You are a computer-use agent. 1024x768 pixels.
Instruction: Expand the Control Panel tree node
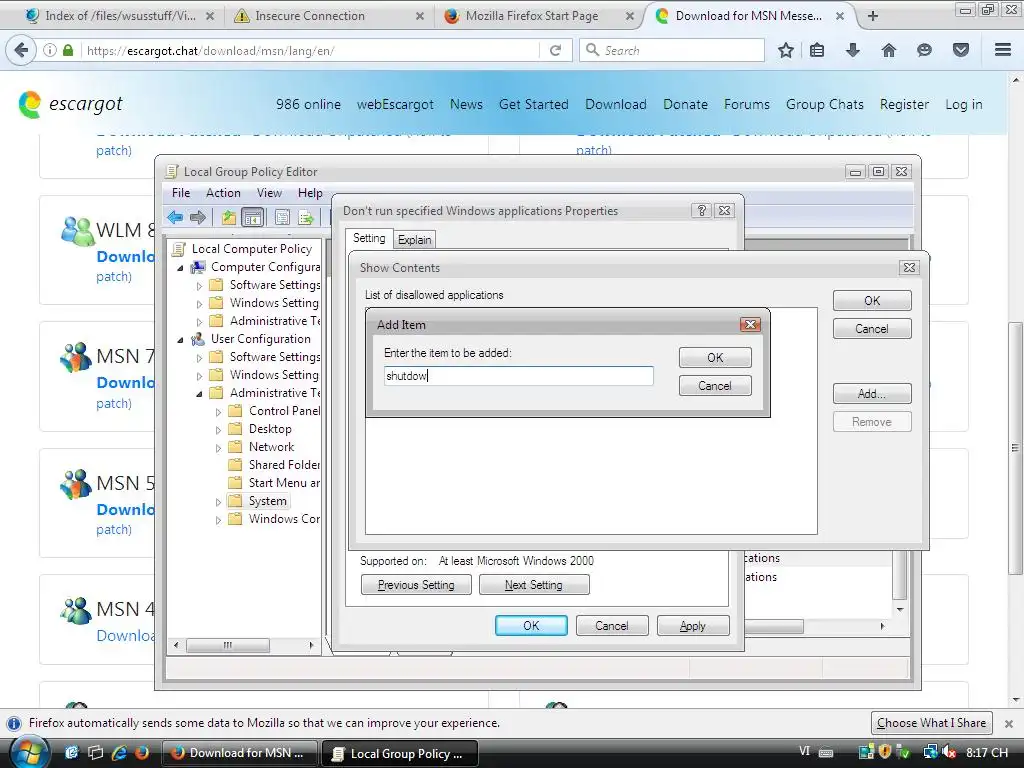218,411
